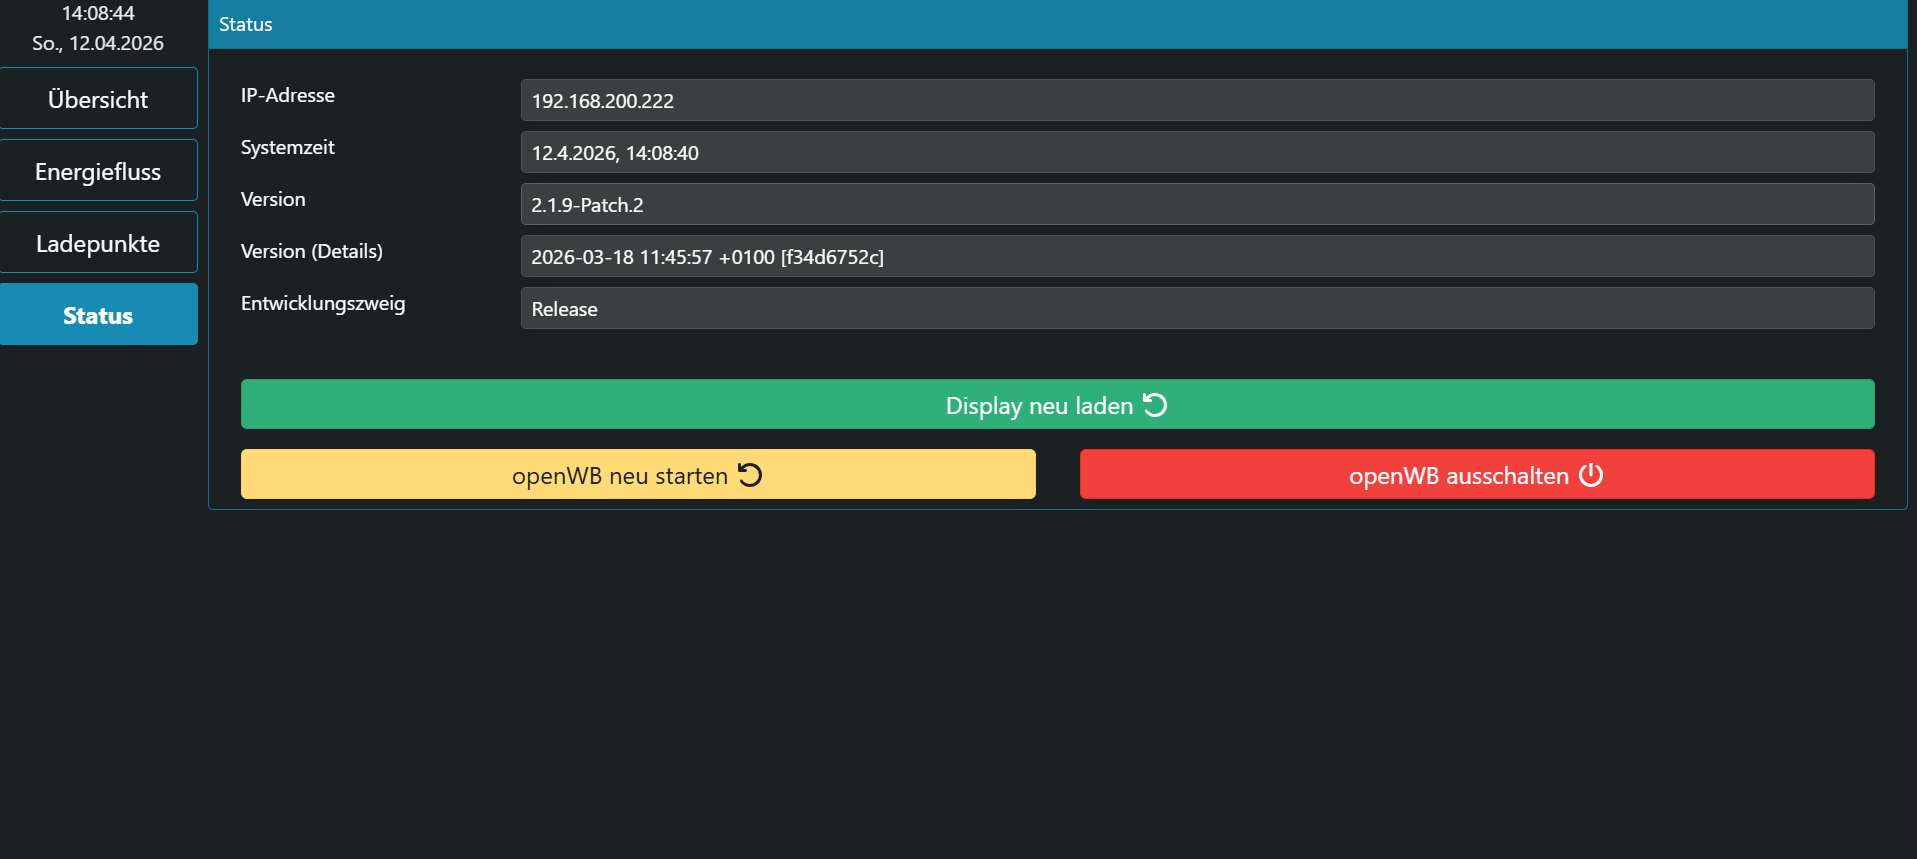Click the clock time 14:08:44
The height and width of the screenshot is (859, 1917).
click(98, 13)
